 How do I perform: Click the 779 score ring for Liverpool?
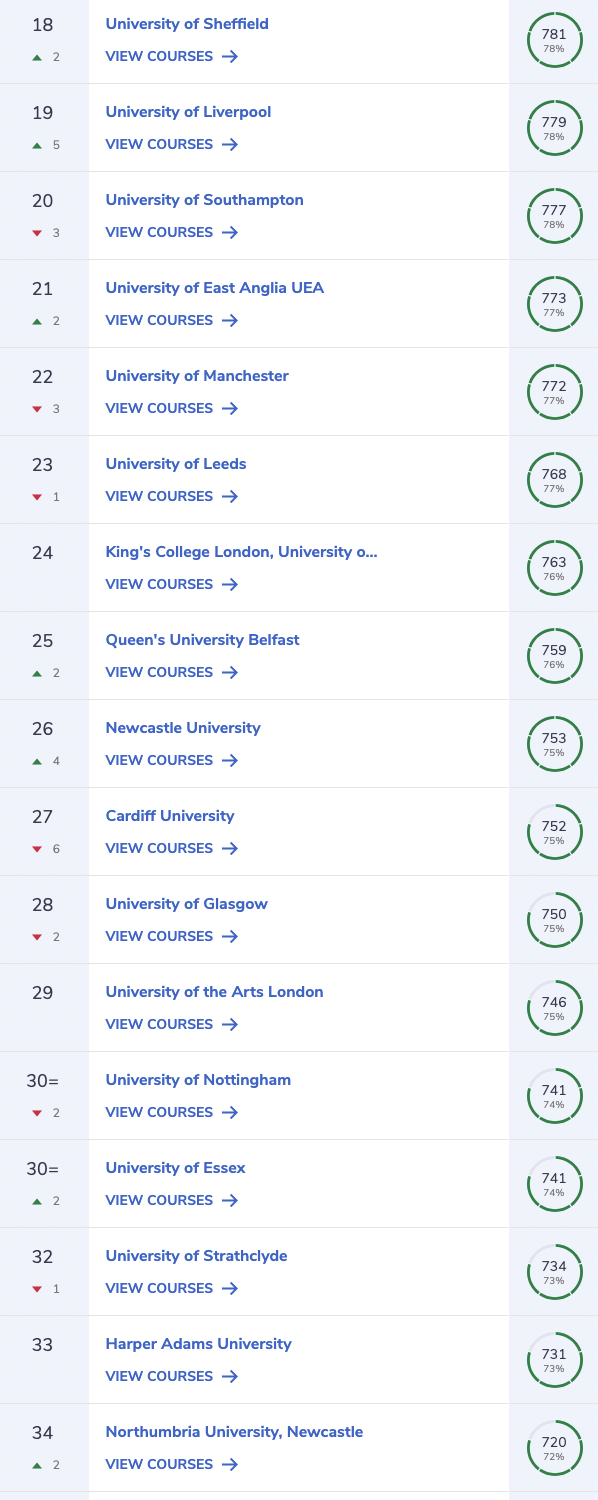tap(554, 128)
